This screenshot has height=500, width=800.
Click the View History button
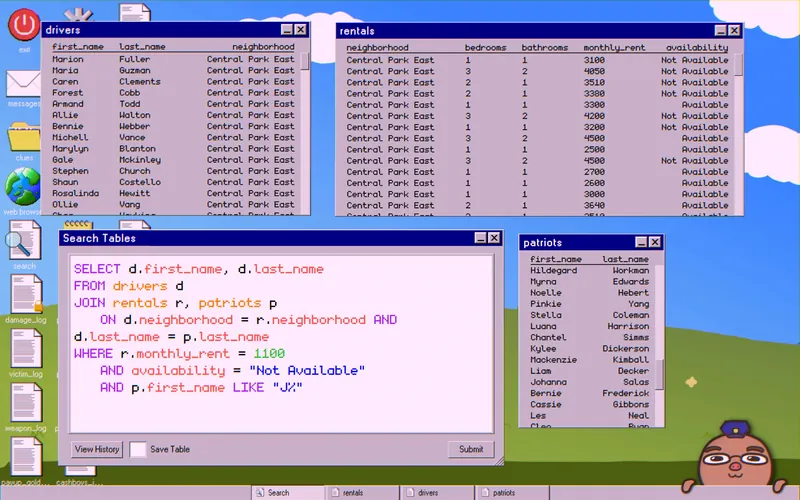97,449
